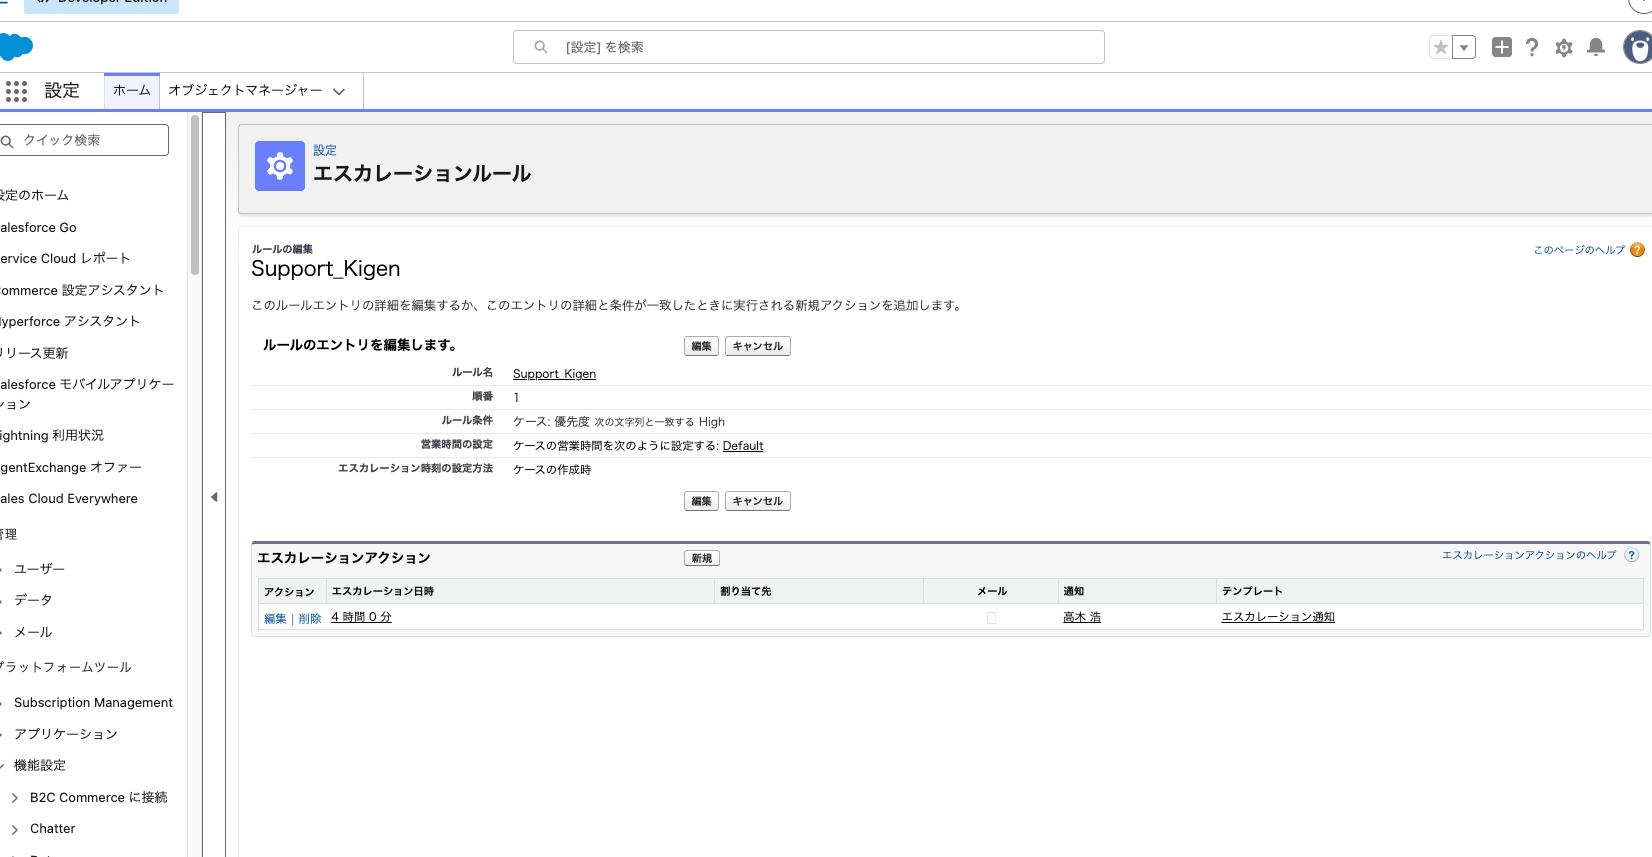Click the orange help icon beside このページのヘルプ

[x=1637, y=250]
